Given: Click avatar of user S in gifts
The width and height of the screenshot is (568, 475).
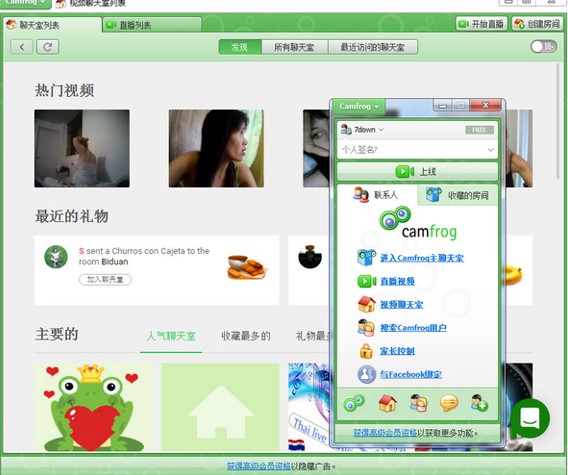Looking at the screenshot, I should coord(56,257).
